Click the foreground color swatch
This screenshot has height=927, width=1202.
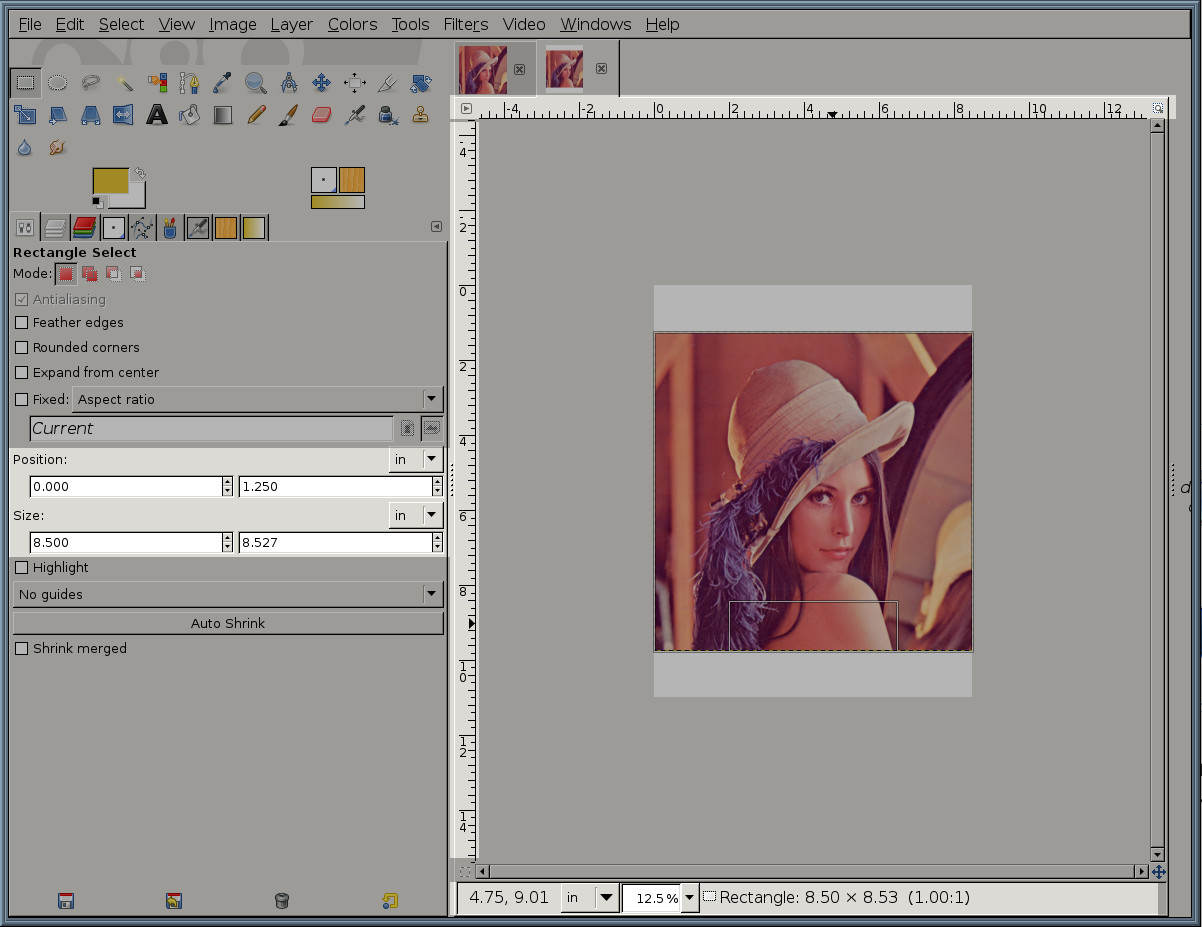(x=111, y=181)
